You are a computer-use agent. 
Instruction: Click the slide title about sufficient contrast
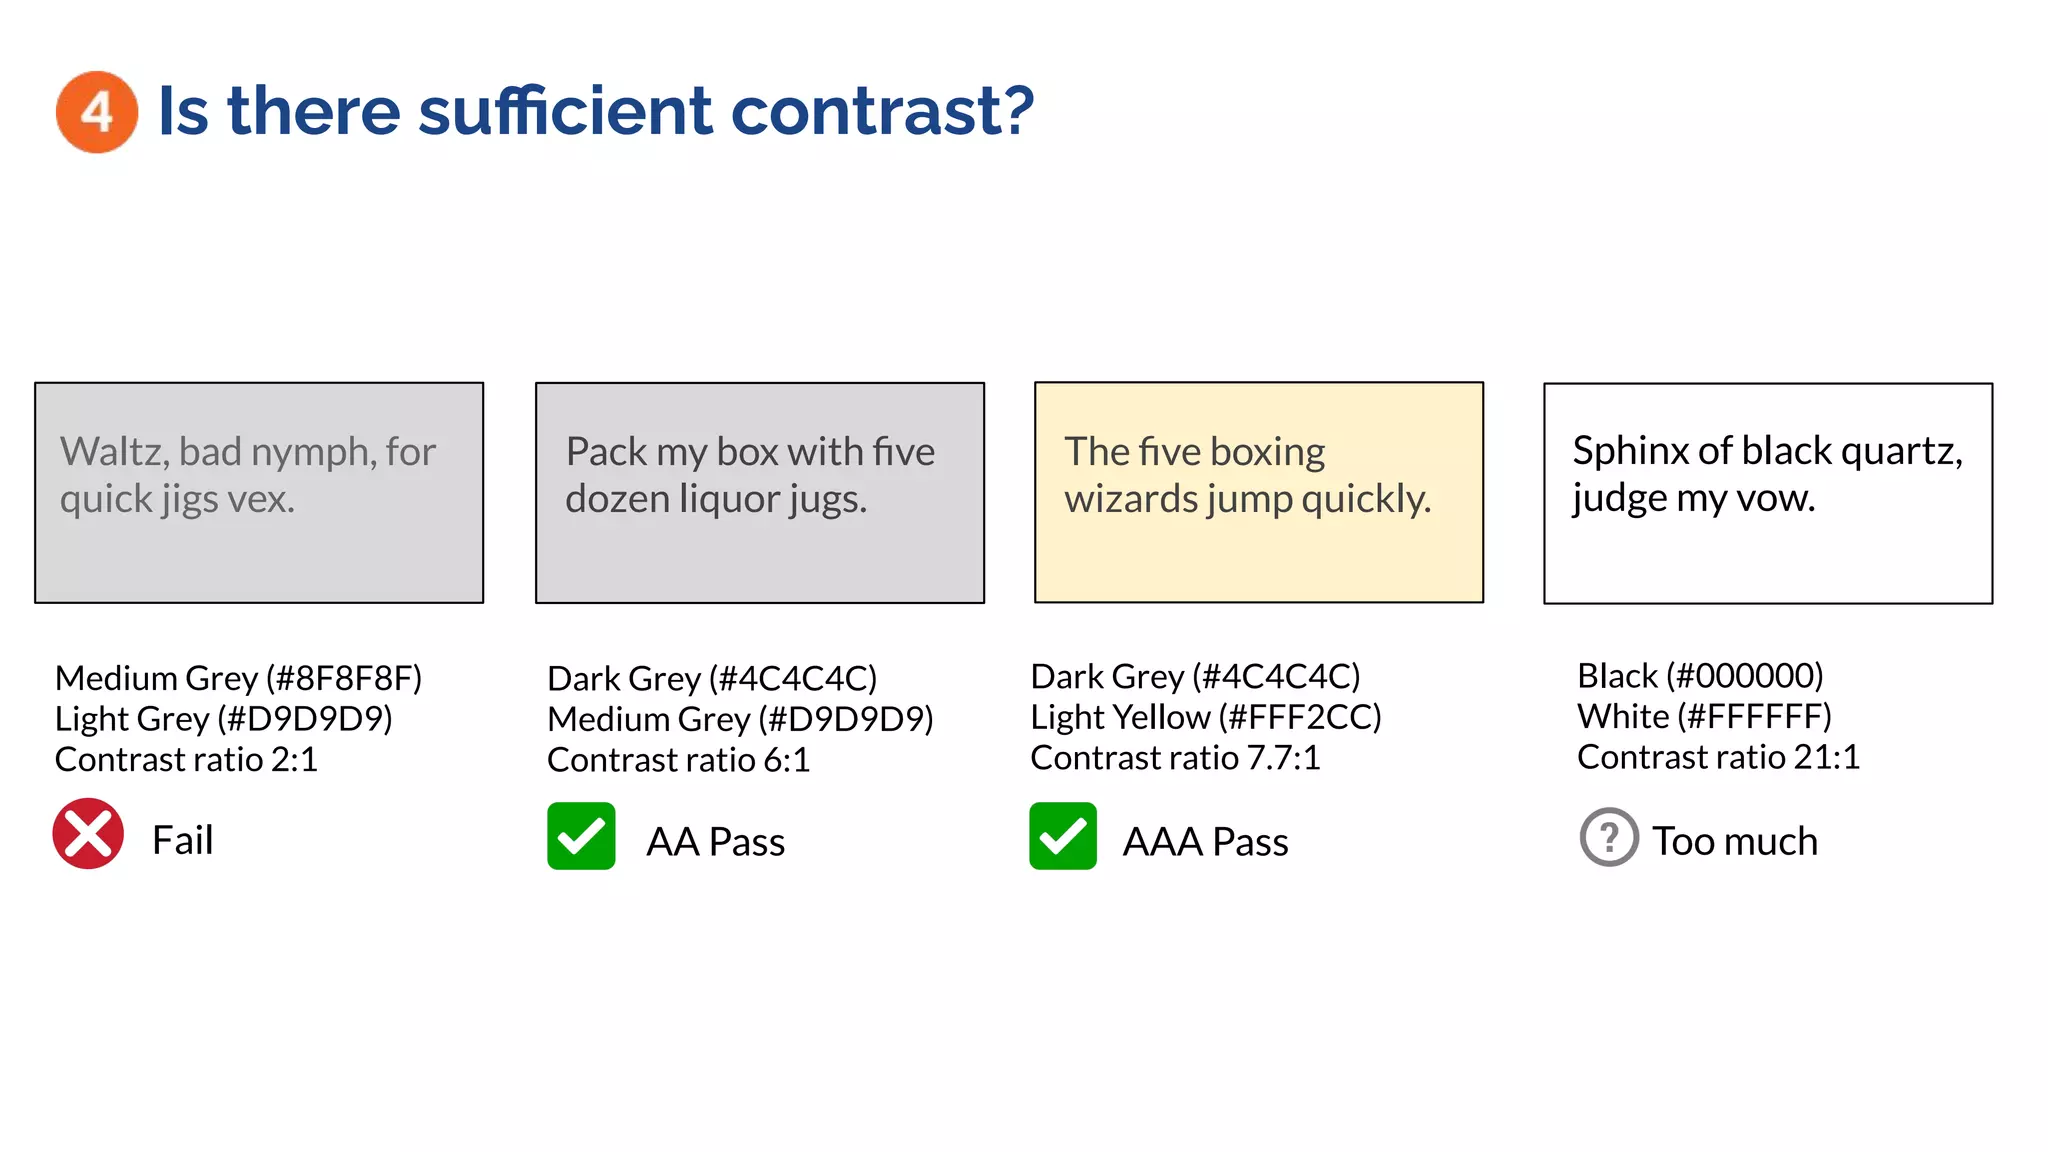pyautogui.click(x=596, y=110)
